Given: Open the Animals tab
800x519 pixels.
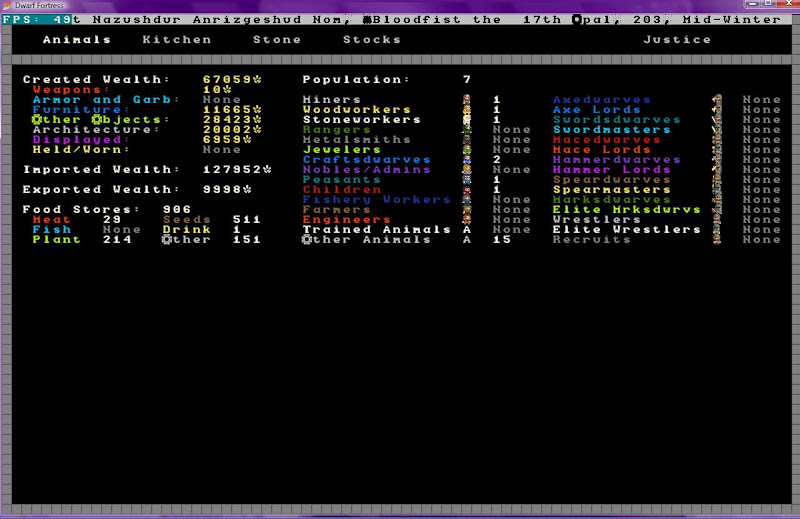Looking at the screenshot, I should [x=77, y=40].
